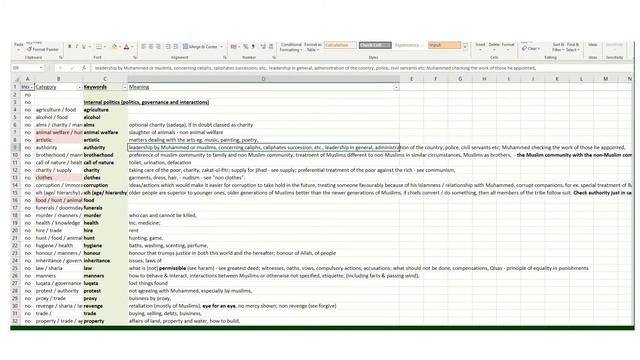Apply accounting number format icon
The height and width of the screenshot is (360, 640).
click(x=233, y=47)
